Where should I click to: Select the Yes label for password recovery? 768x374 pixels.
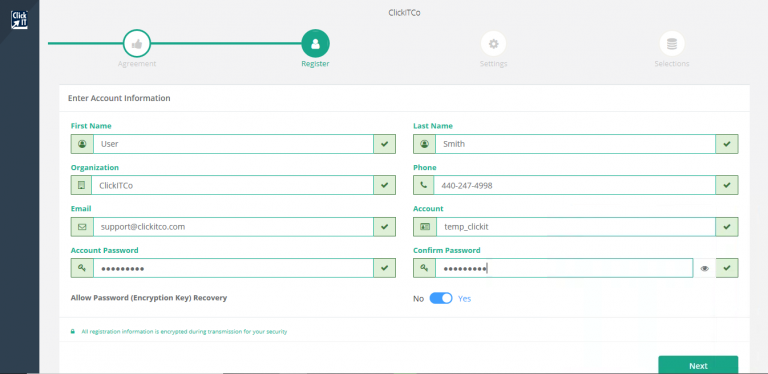pos(464,299)
